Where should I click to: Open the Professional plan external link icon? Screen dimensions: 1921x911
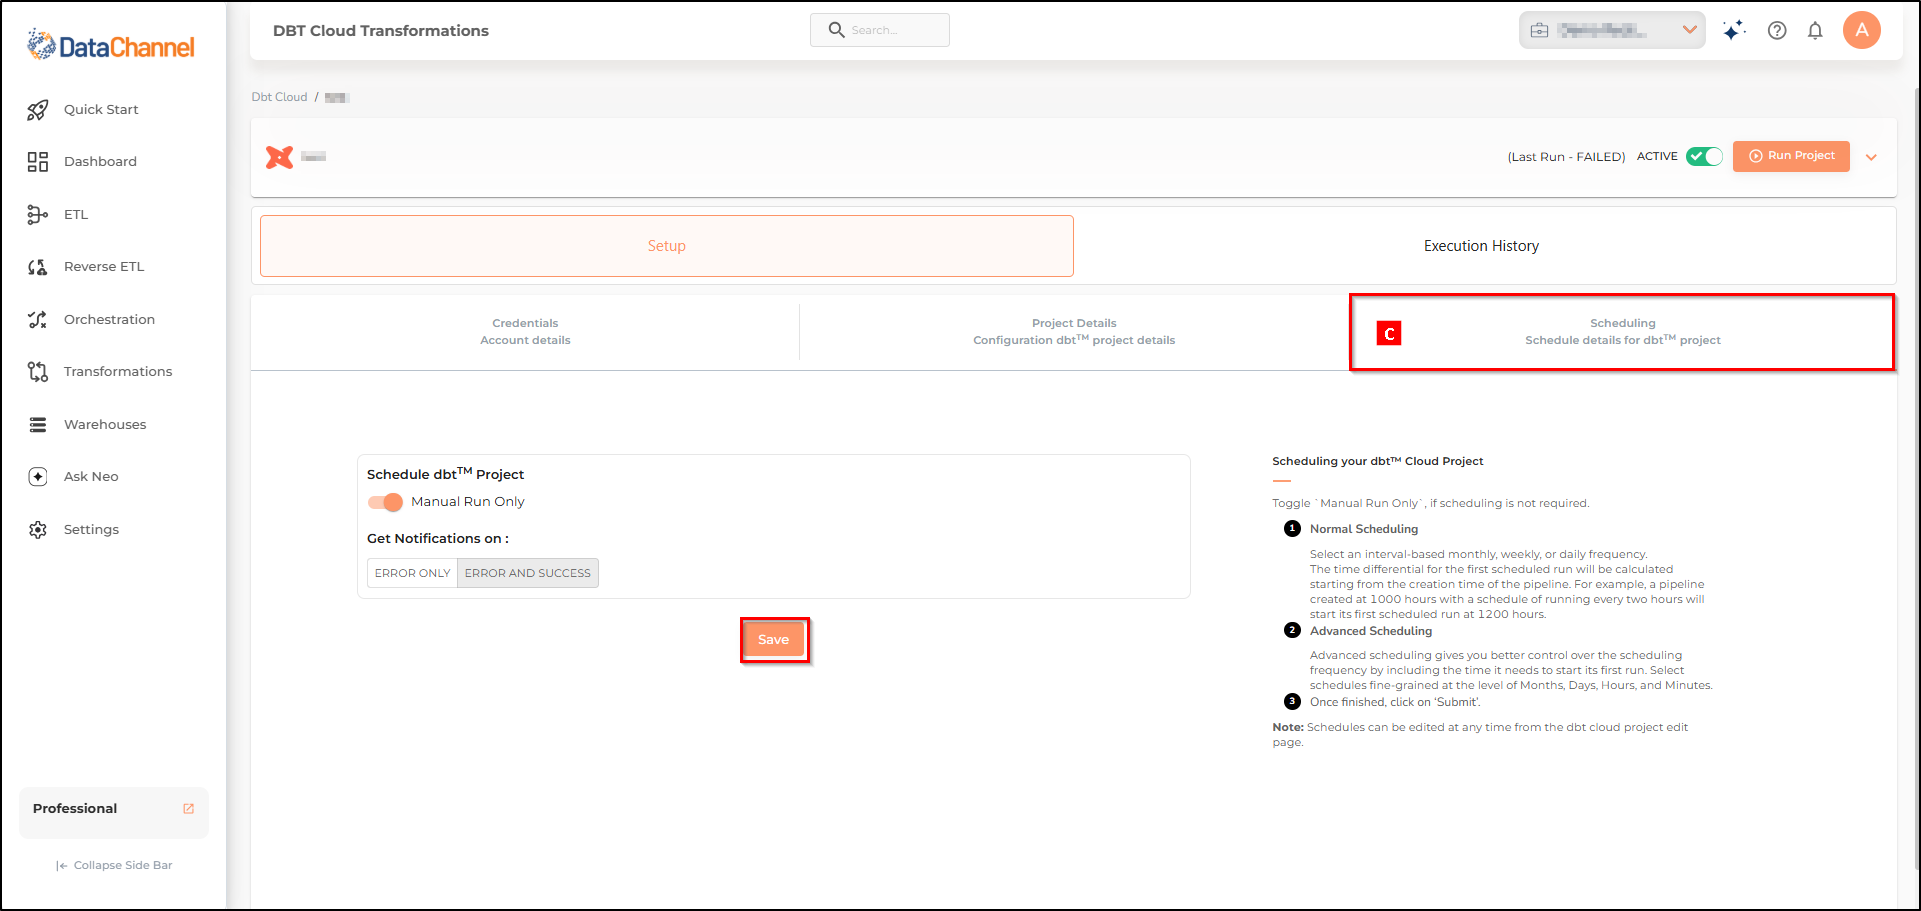point(189,809)
